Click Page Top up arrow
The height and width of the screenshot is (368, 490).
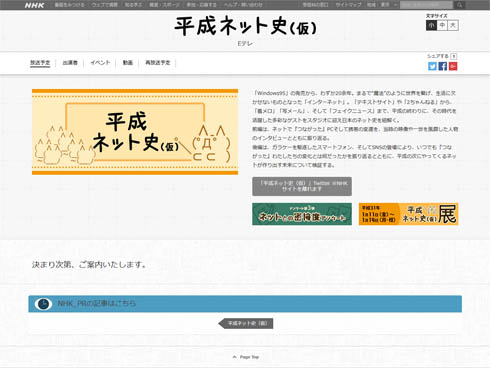point(235,357)
